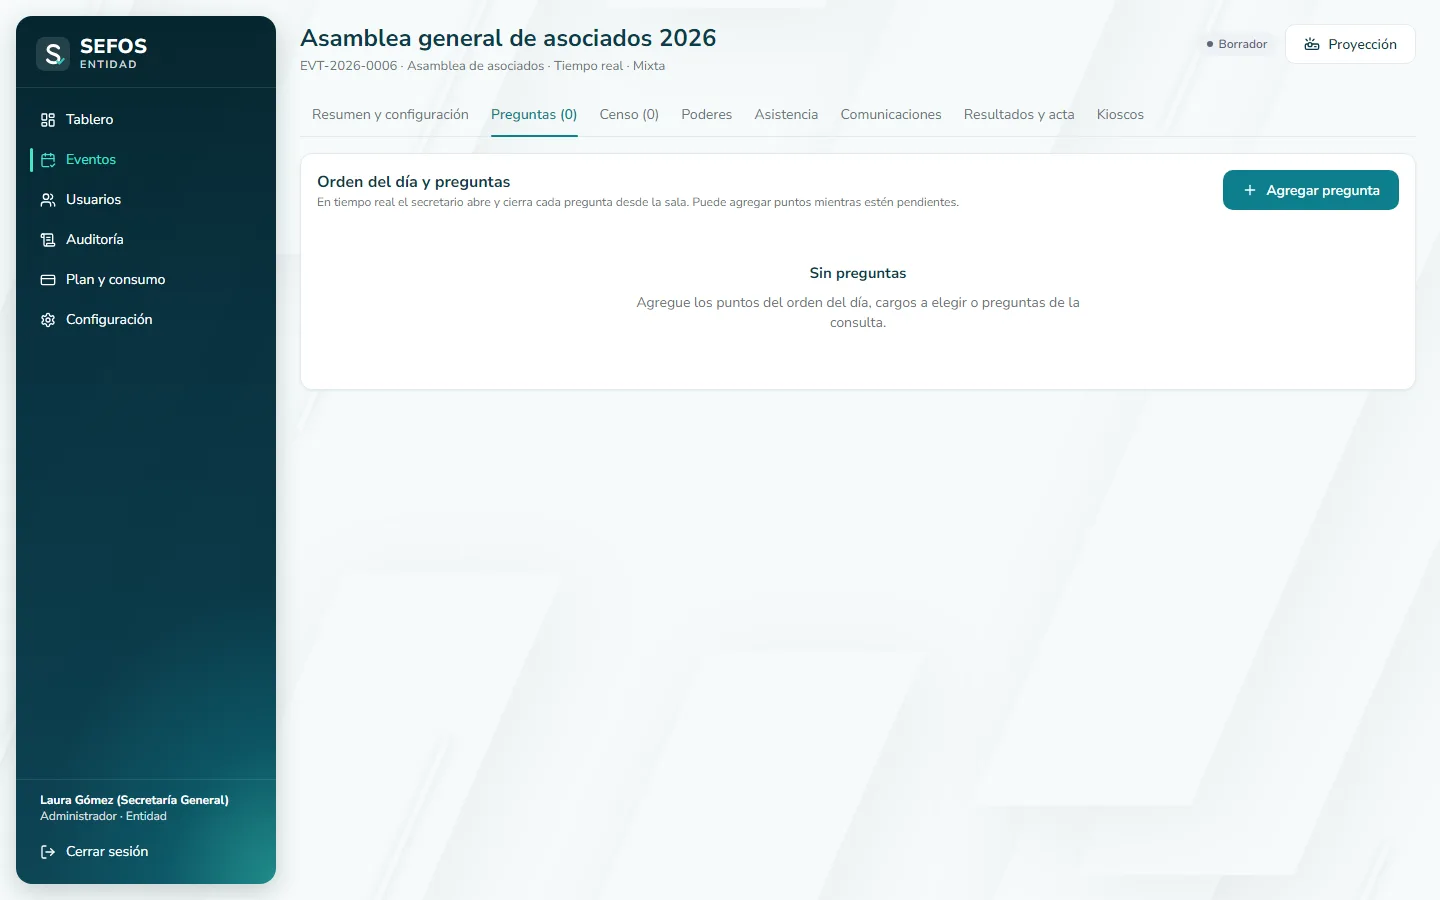Select the Eventos calendar icon
This screenshot has height=900, width=1440.
click(x=48, y=160)
